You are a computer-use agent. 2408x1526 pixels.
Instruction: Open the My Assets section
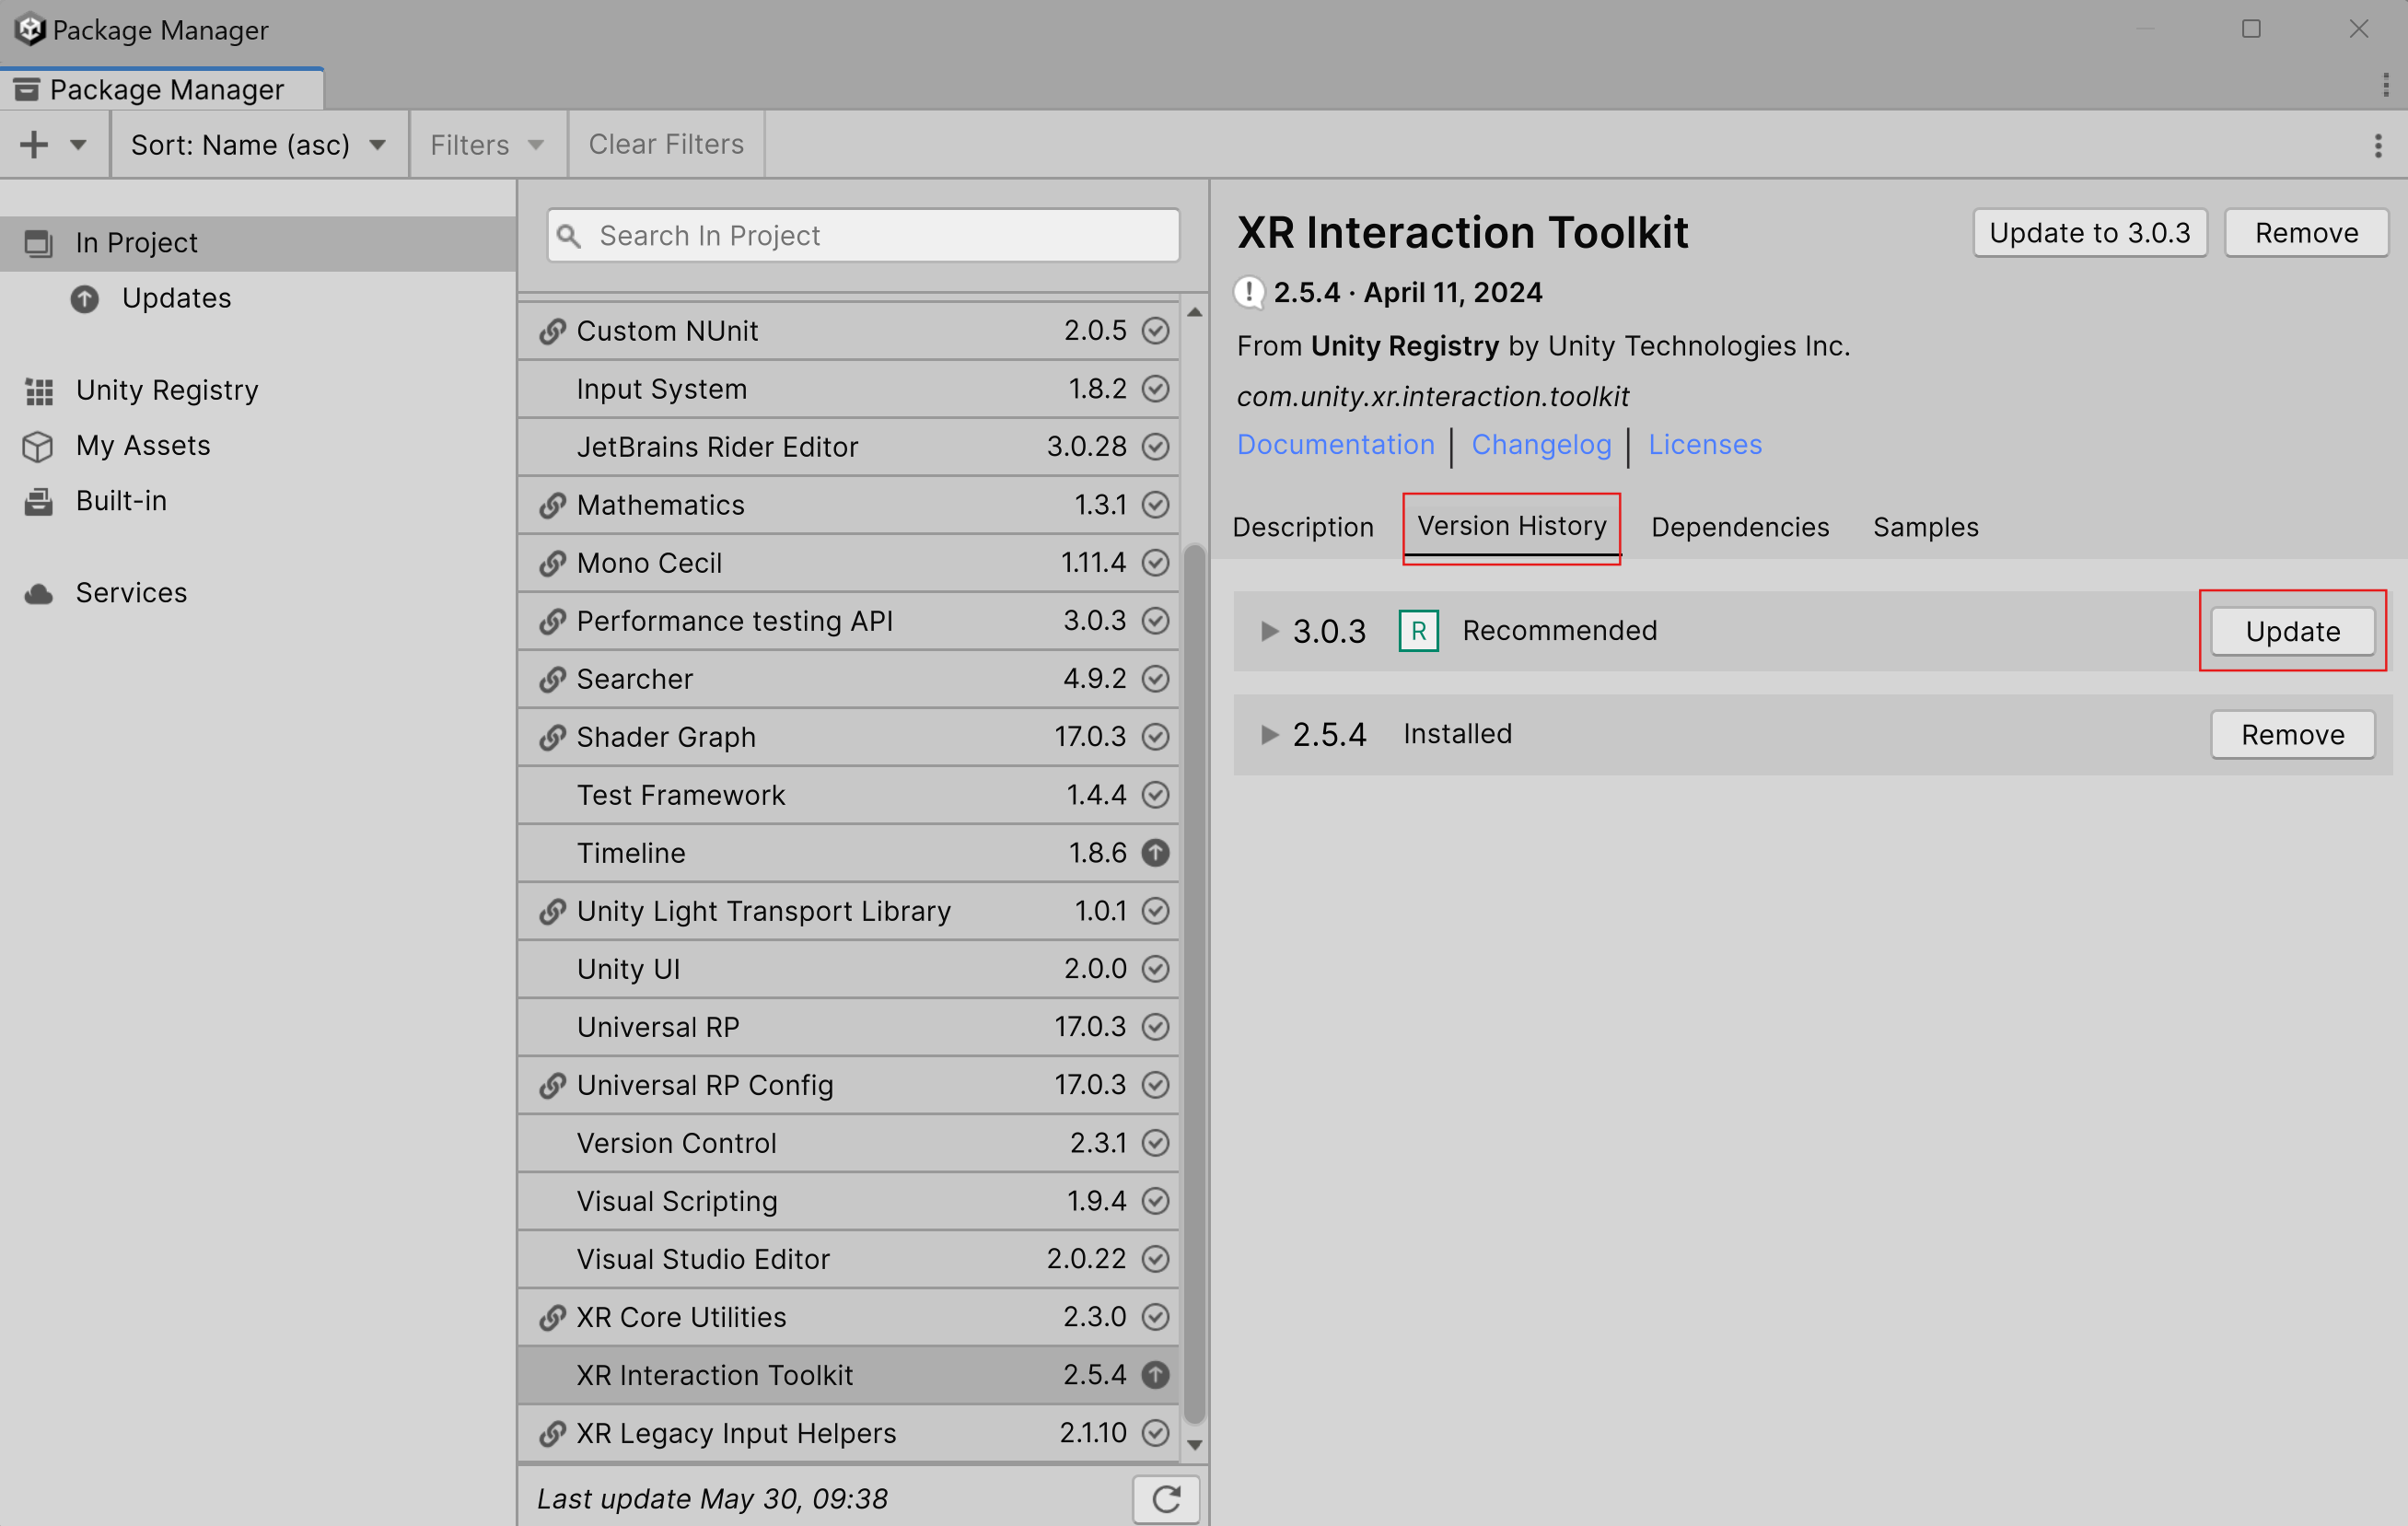(143, 446)
